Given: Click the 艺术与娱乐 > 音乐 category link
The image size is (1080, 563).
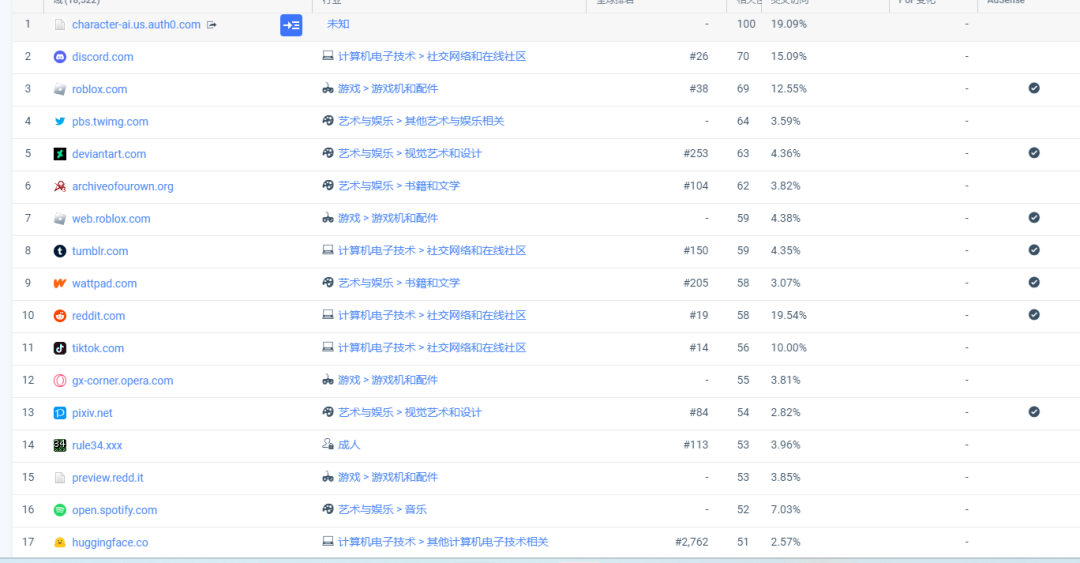Looking at the screenshot, I should point(382,510).
